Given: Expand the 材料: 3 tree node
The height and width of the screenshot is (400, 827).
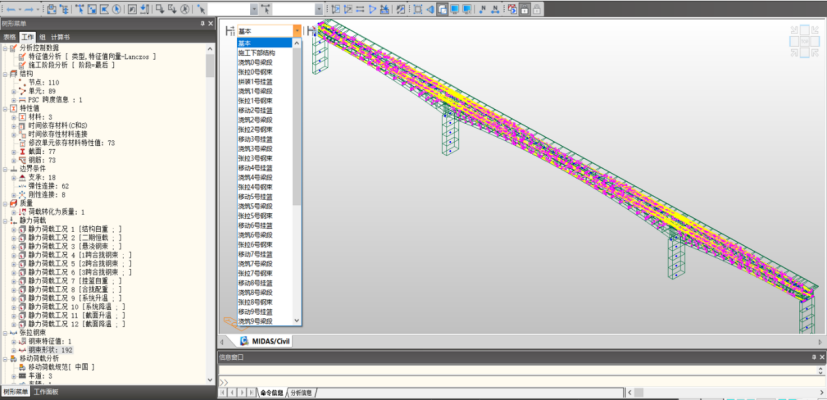Looking at the screenshot, I should point(14,117).
